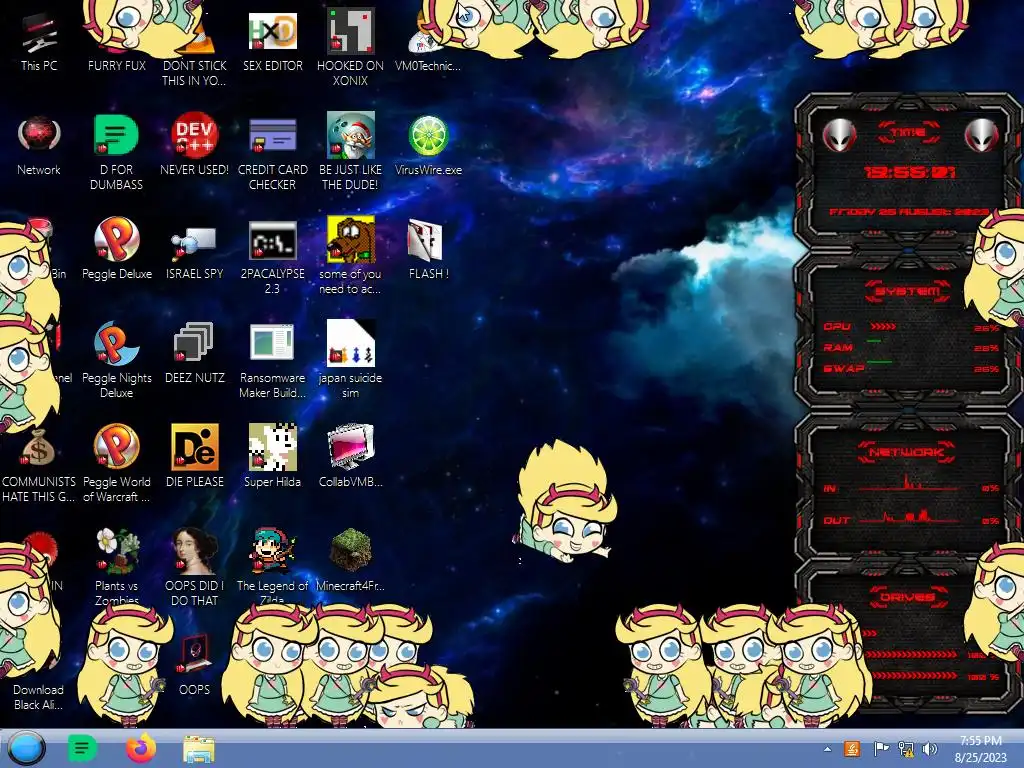Click the floating Star Butterfly character
This screenshot has width=1024, height=768.
565,502
